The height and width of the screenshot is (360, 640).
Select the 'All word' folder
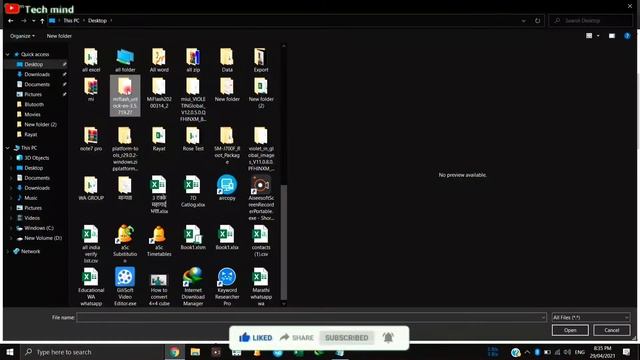pos(159,60)
